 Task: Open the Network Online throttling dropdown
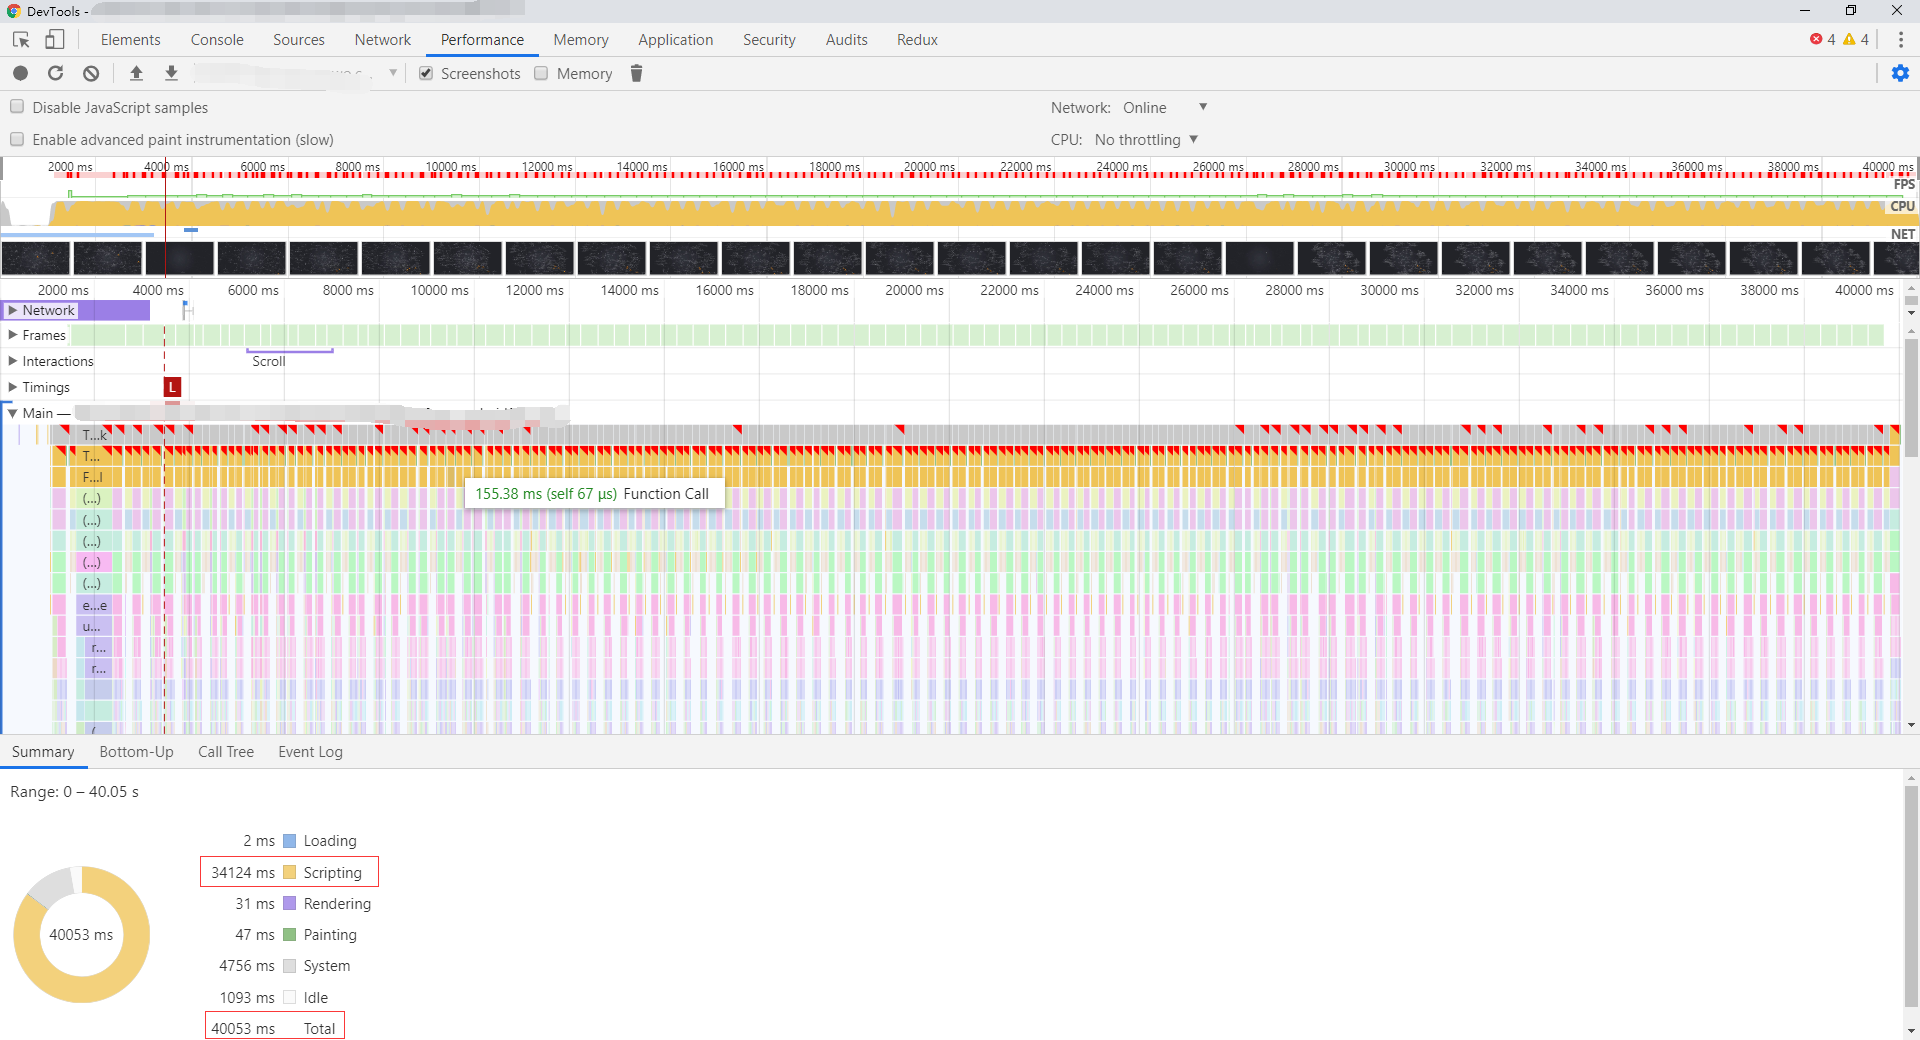pyautogui.click(x=1165, y=107)
